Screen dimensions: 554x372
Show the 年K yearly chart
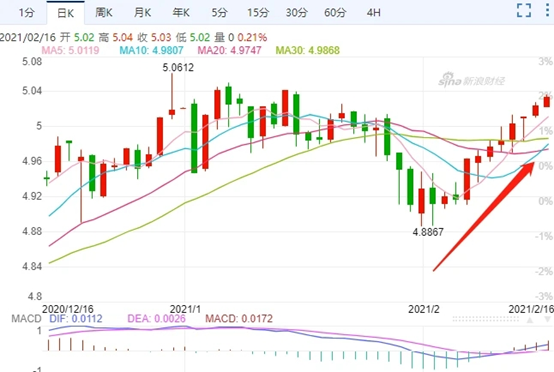pyautogui.click(x=181, y=13)
